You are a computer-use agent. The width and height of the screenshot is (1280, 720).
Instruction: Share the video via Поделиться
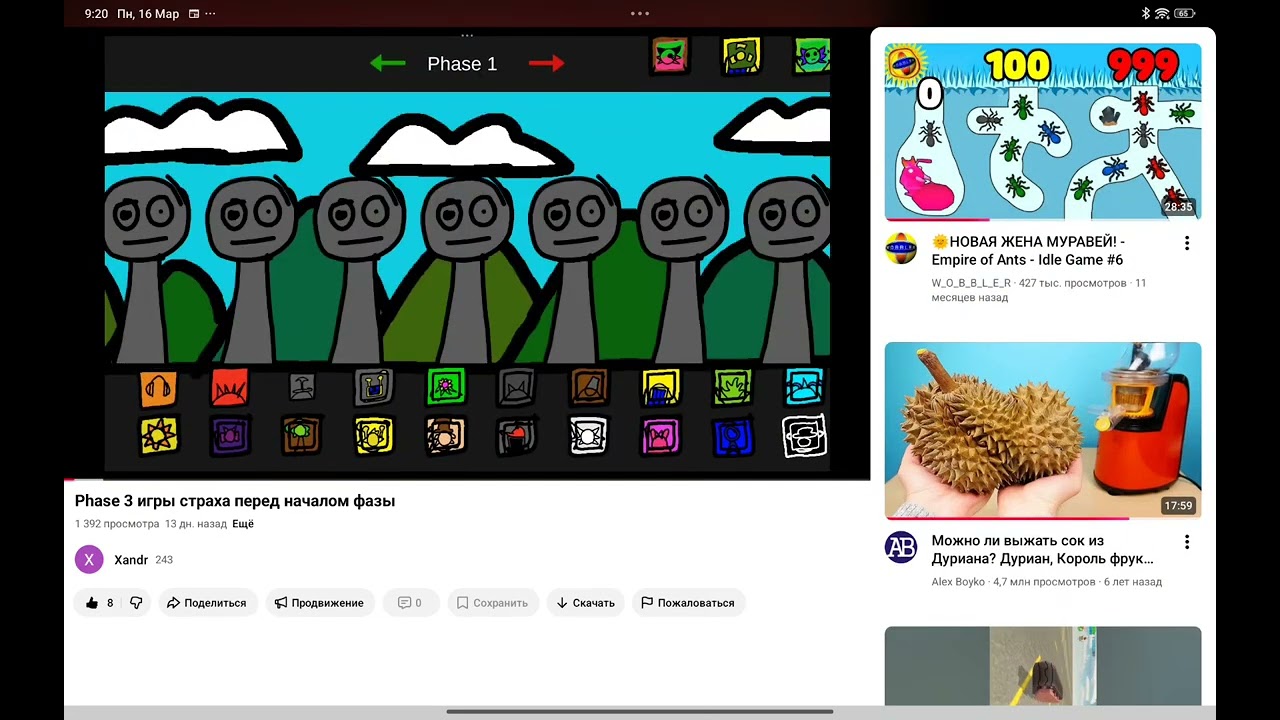pyautogui.click(x=207, y=603)
